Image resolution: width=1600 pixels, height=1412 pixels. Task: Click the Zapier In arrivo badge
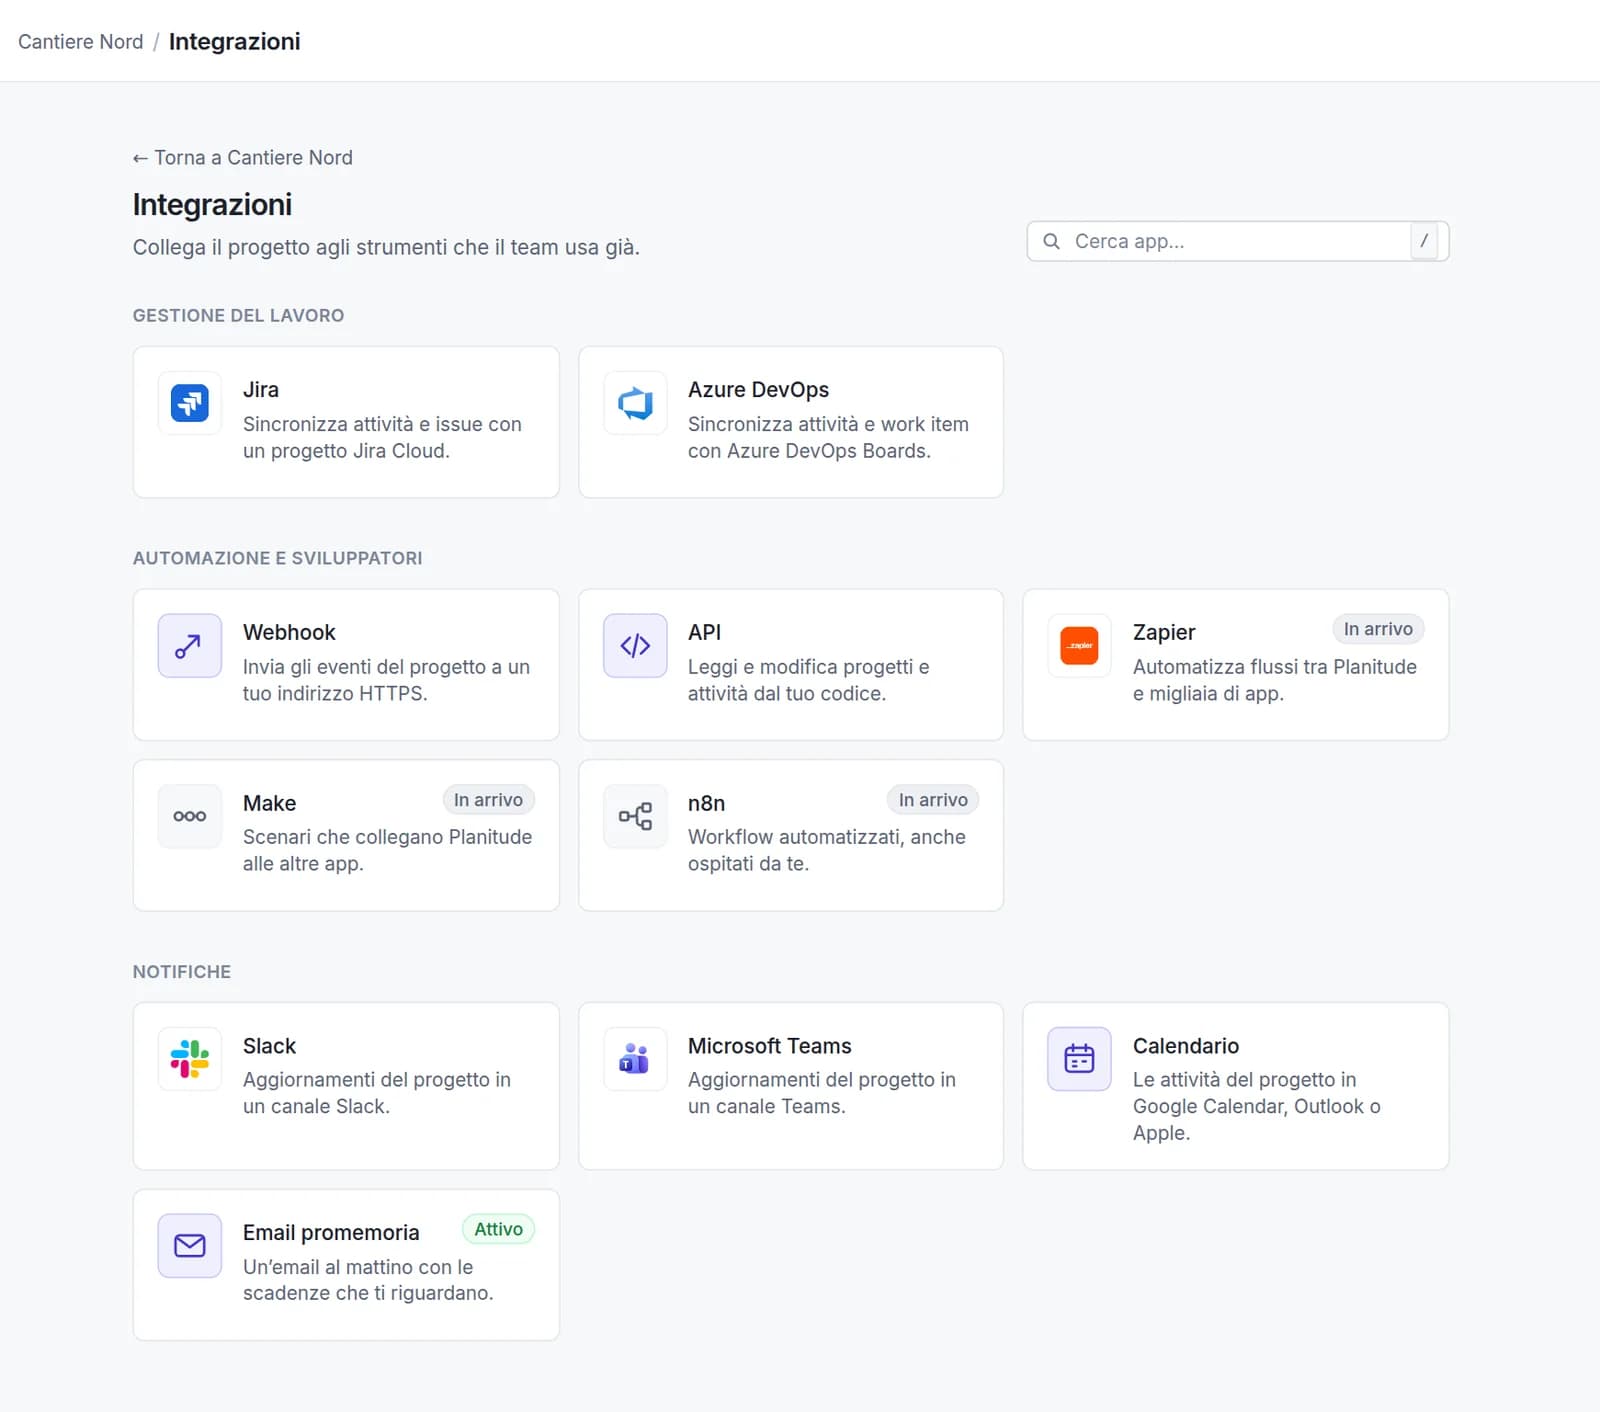pos(1378,629)
